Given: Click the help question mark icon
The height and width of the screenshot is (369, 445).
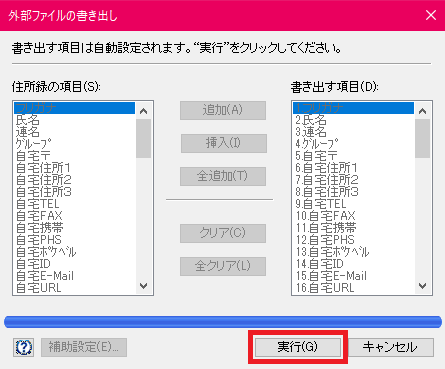Looking at the screenshot, I should click(23, 347).
